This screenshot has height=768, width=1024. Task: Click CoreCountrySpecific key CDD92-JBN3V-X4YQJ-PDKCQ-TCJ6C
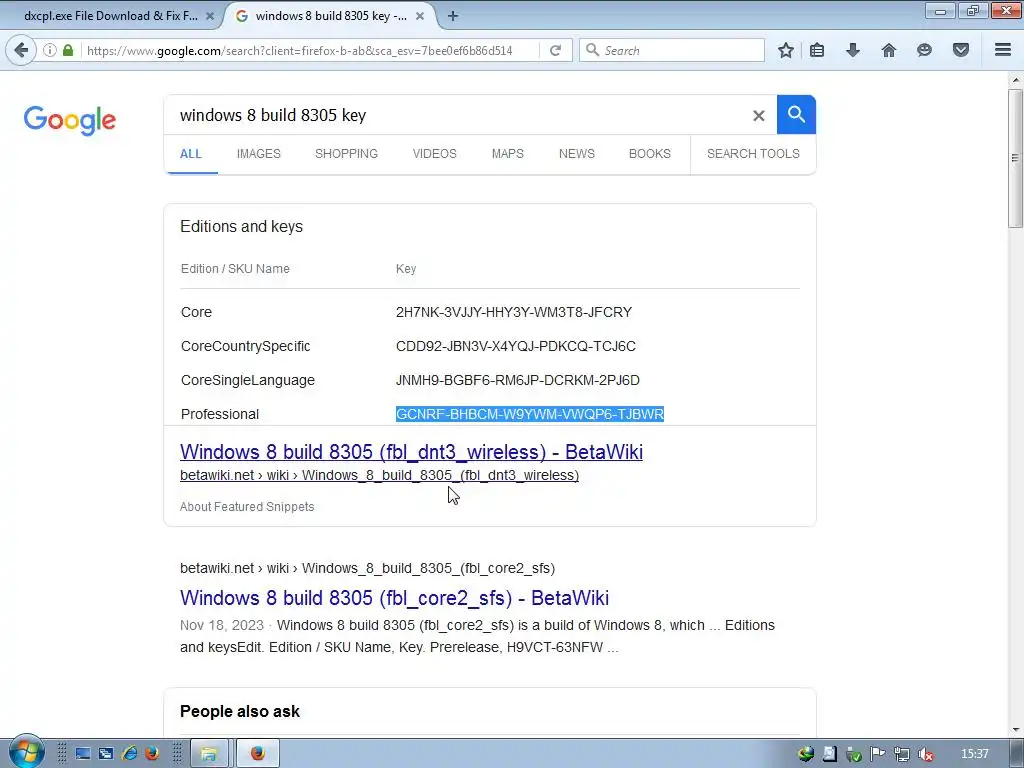(x=516, y=346)
